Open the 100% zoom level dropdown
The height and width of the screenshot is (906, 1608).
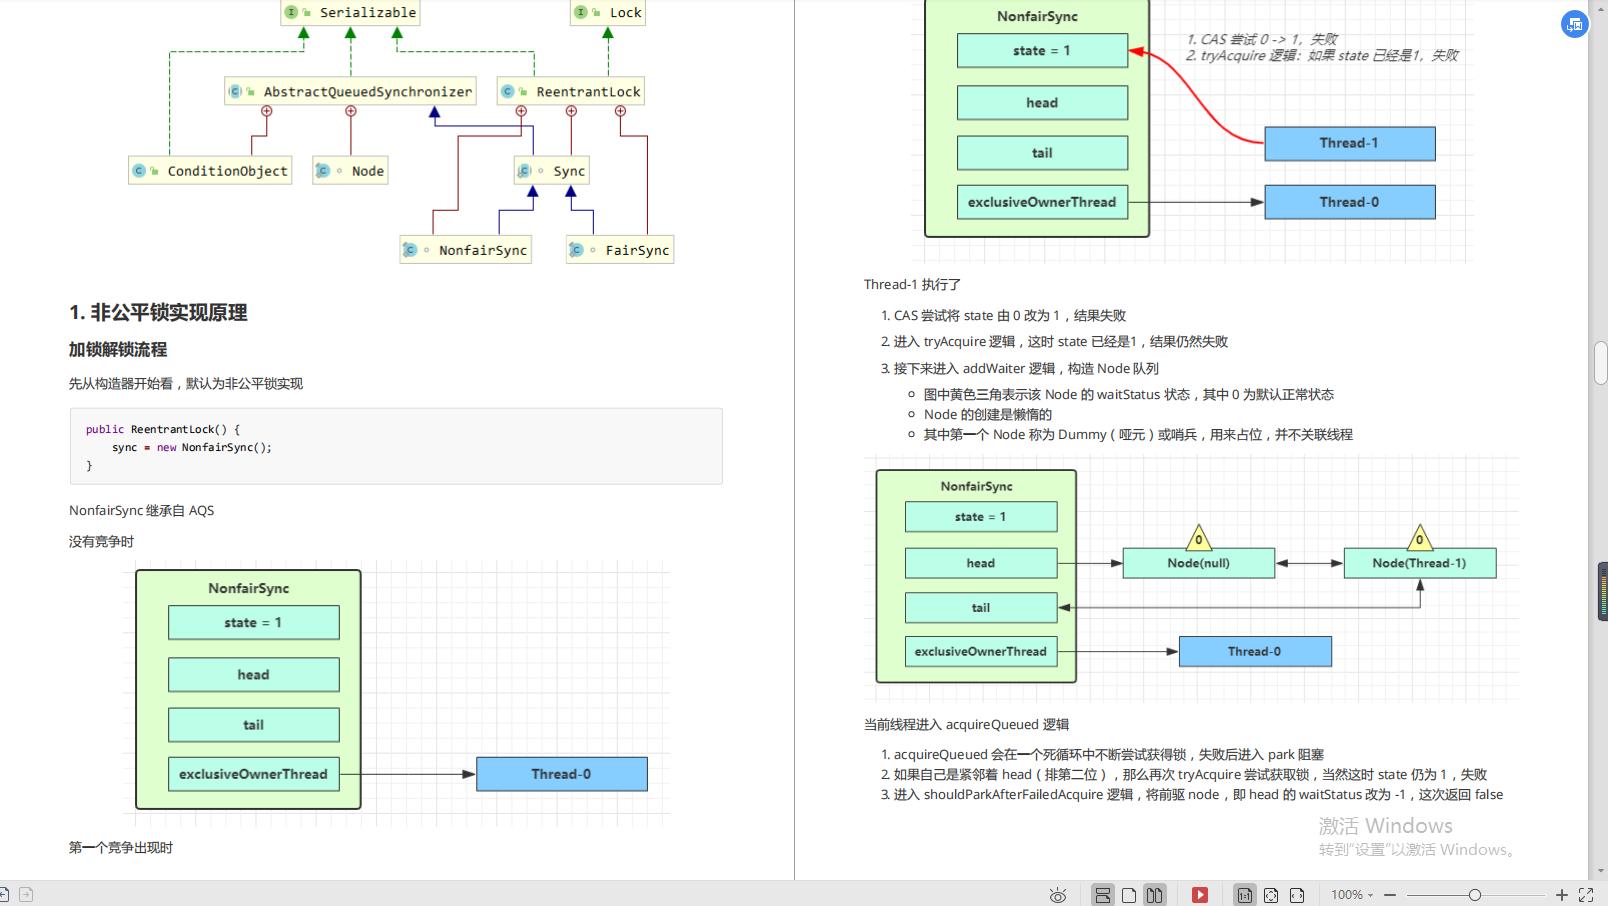tap(1350, 894)
